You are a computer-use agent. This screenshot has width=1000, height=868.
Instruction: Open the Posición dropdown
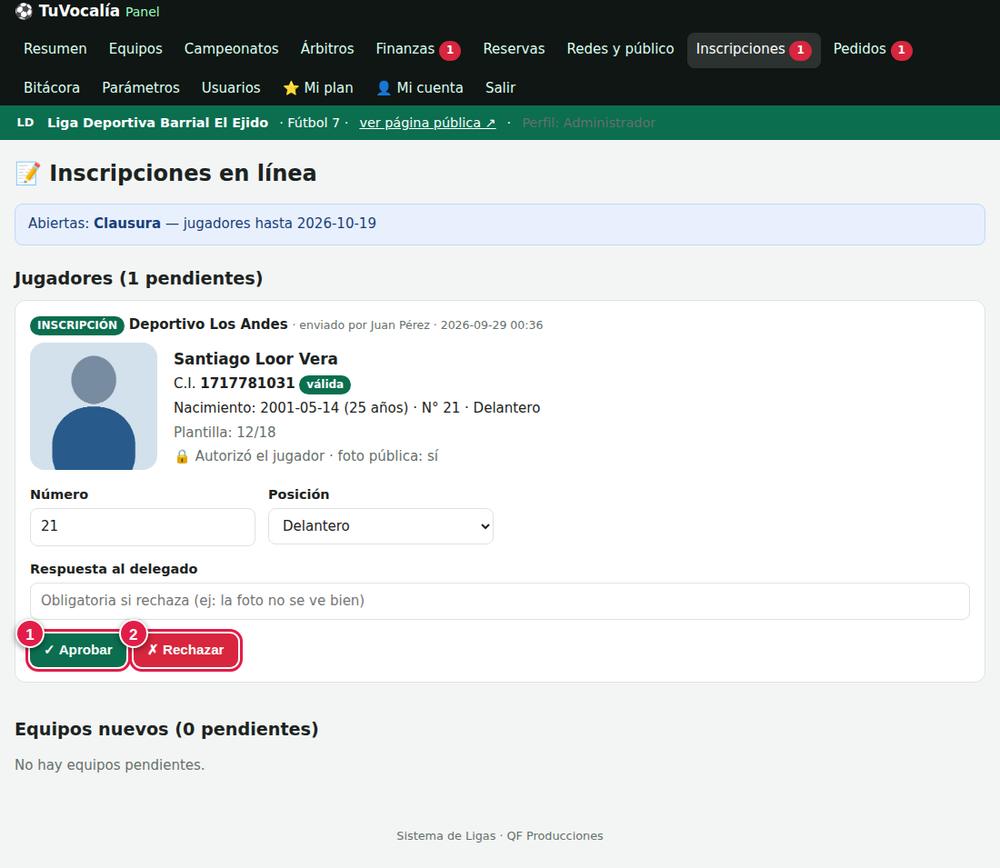pos(381,526)
